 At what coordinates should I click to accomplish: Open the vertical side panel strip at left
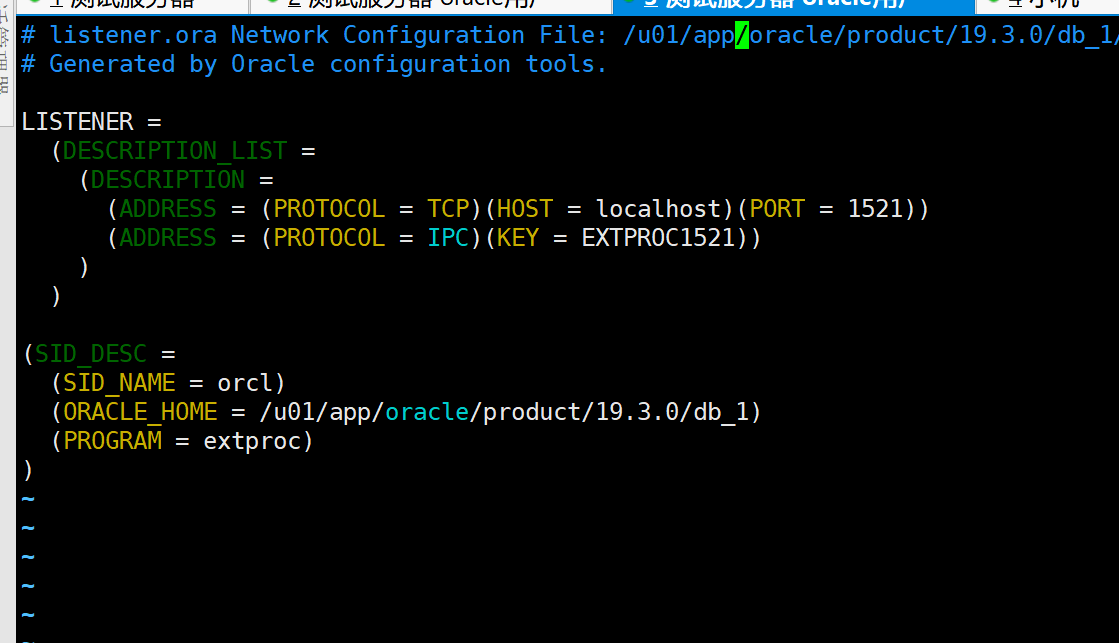tap(6, 63)
